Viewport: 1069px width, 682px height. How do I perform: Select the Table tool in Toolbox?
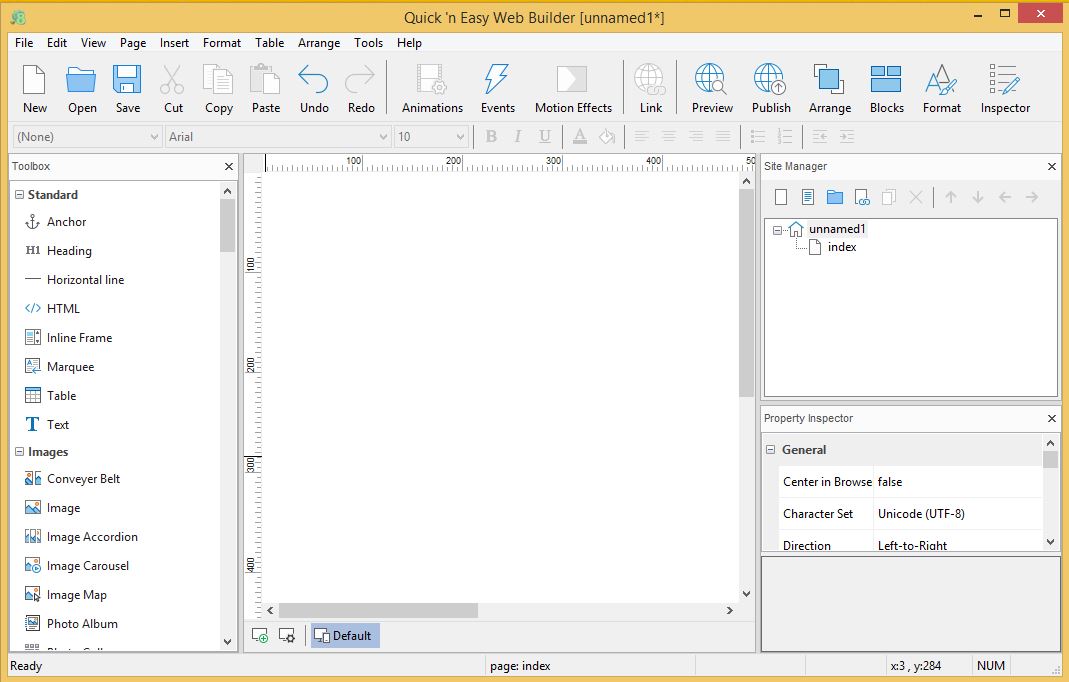50,396
